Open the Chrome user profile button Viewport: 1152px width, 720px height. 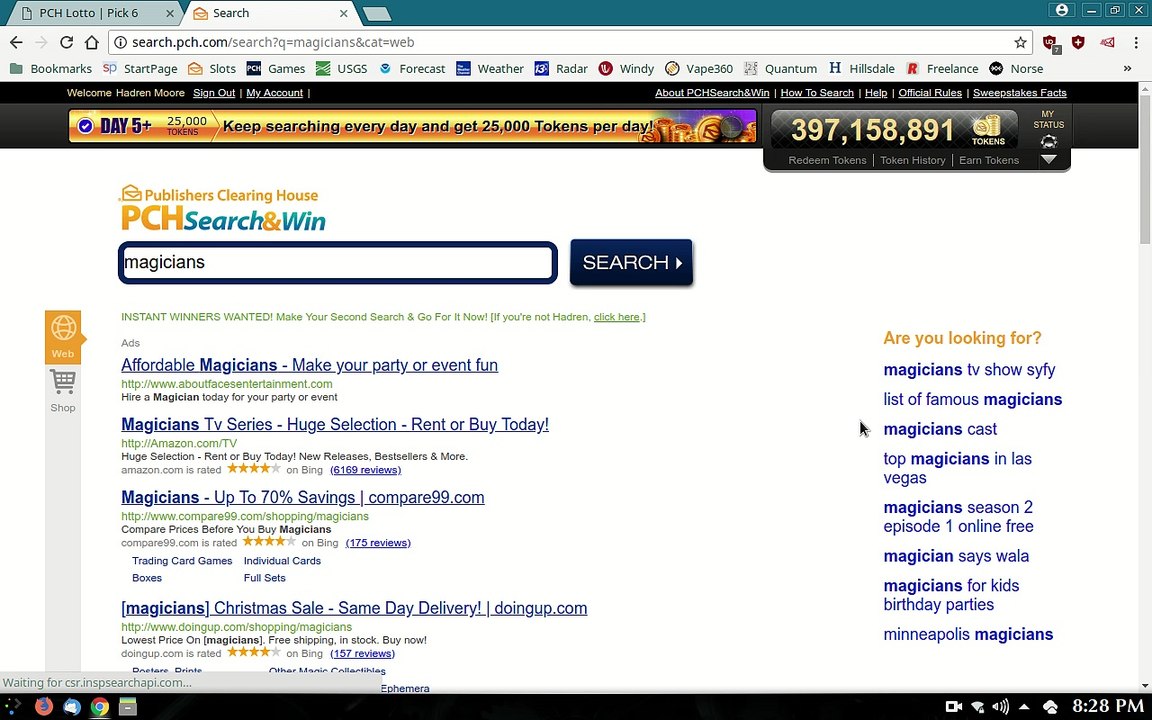click(x=1062, y=10)
